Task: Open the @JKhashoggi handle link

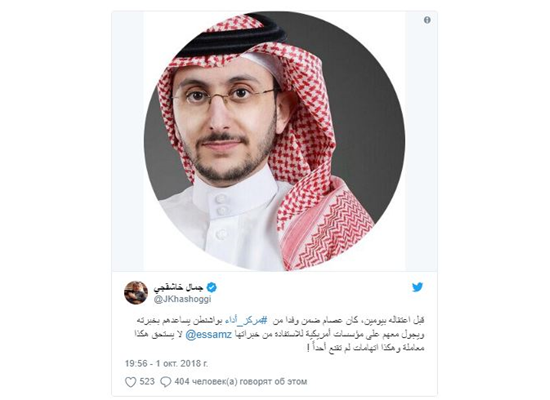Action: [x=182, y=299]
